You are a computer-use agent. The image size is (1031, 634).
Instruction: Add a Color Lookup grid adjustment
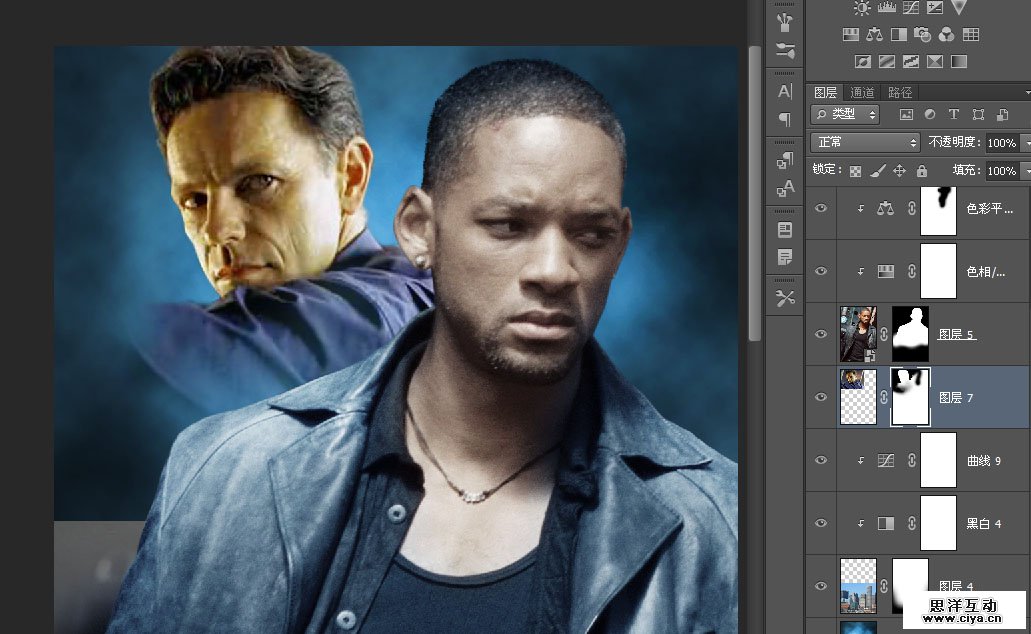971,34
